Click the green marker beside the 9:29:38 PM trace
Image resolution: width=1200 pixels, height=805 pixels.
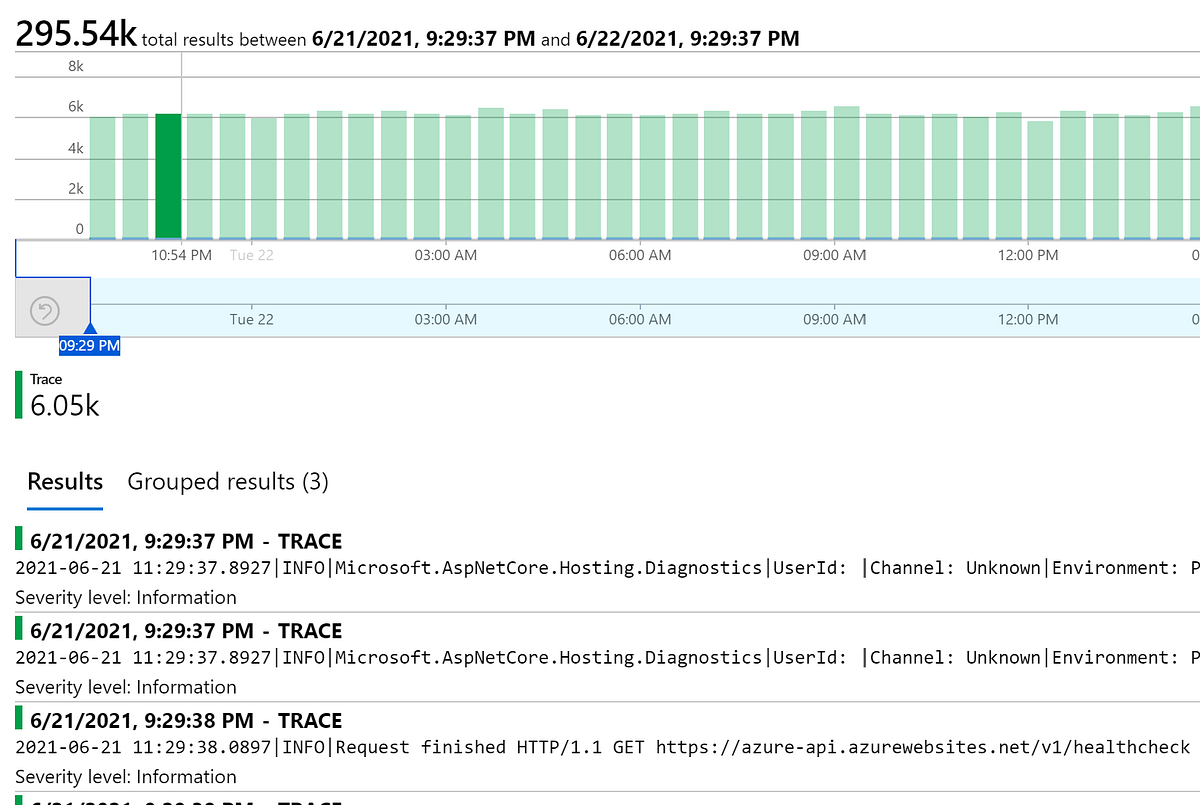(17, 719)
